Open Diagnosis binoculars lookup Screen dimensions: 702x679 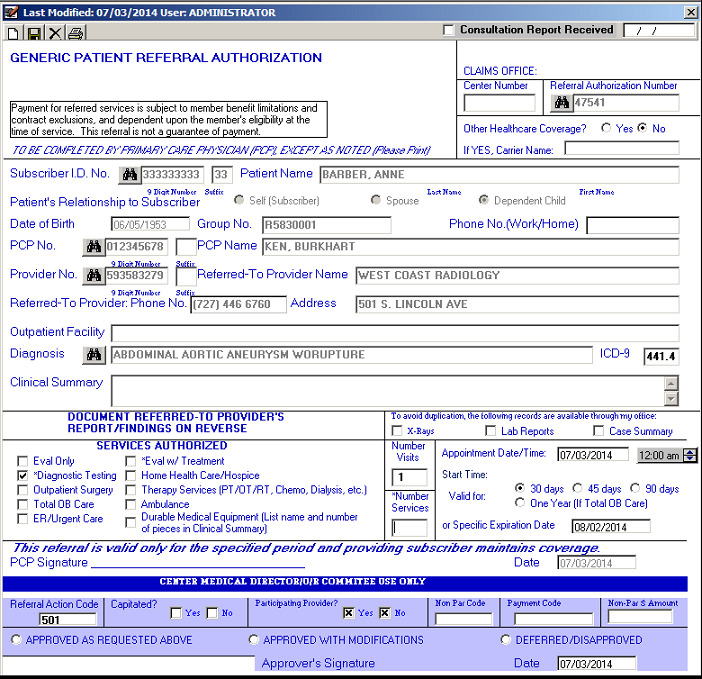pyautogui.click(x=94, y=355)
